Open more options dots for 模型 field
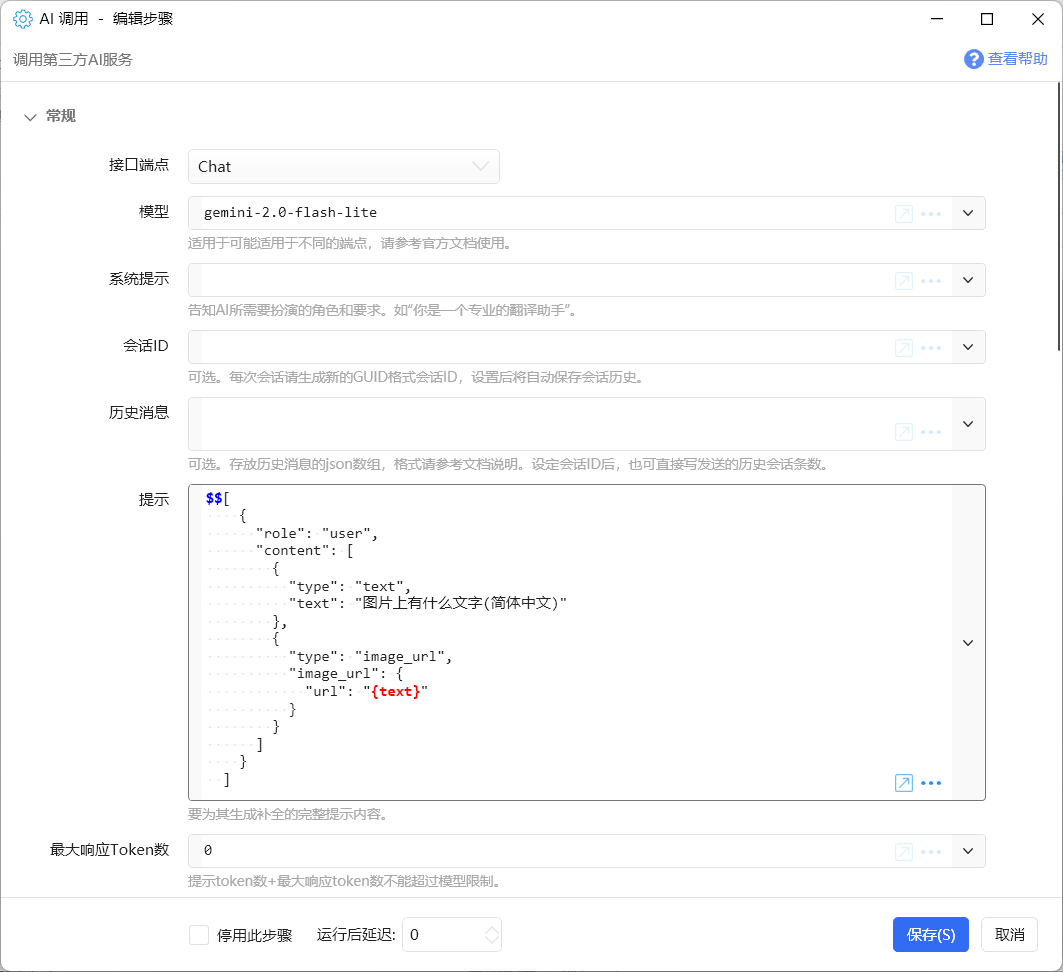Image resolution: width=1063 pixels, height=972 pixels. 931,214
